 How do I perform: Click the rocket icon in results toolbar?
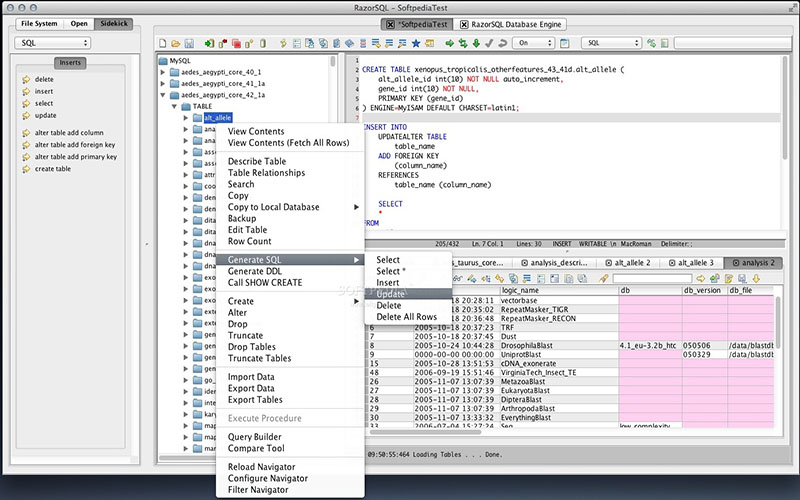pyautogui.click(x=604, y=279)
